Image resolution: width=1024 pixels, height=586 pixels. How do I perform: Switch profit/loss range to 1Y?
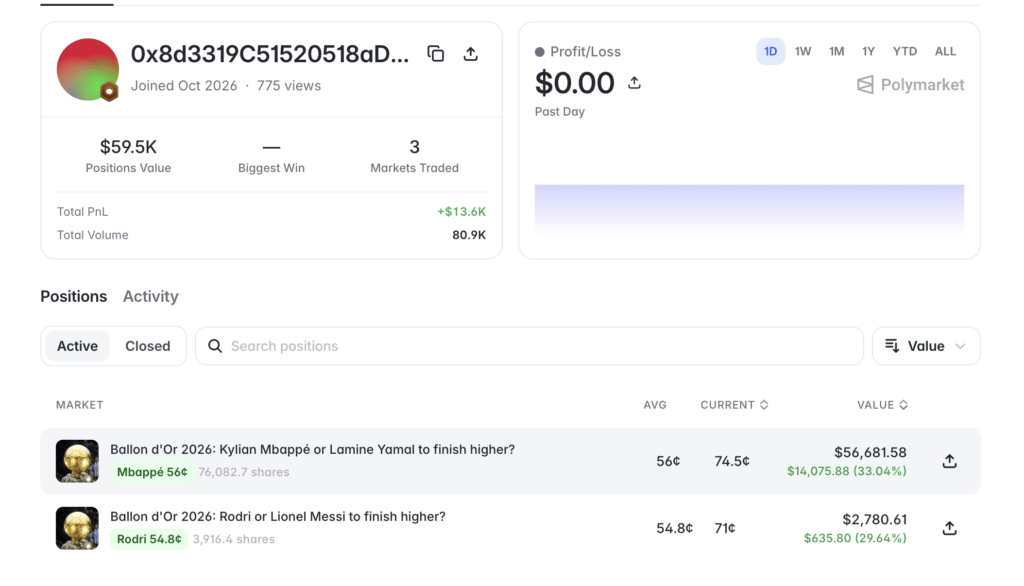(x=868, y=52)
